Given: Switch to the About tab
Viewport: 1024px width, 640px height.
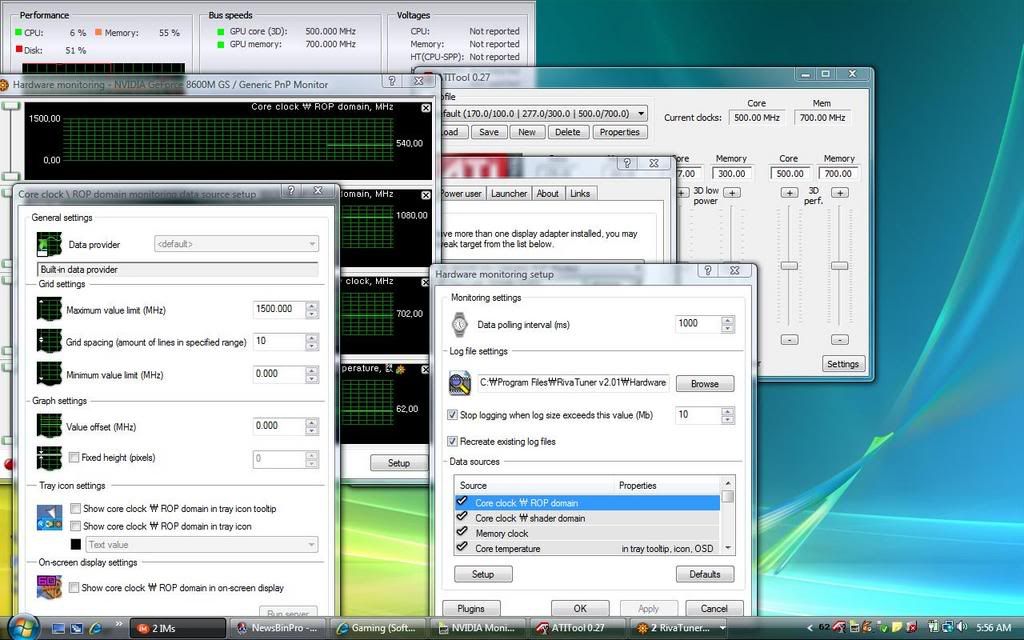Looking at the screenshot, I should (x=547, y=193).
